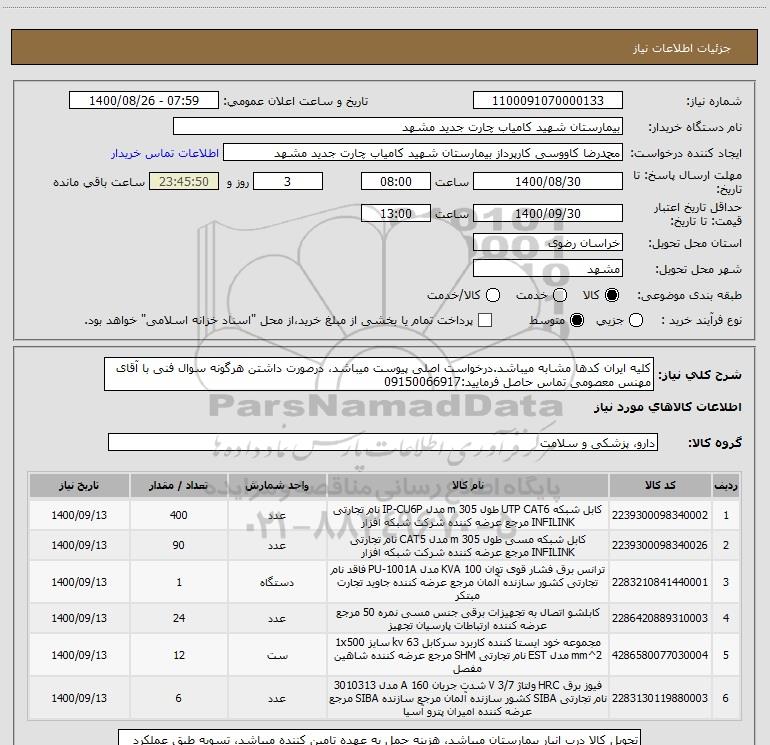Click the remaining days field showing 3

(288, 181)
